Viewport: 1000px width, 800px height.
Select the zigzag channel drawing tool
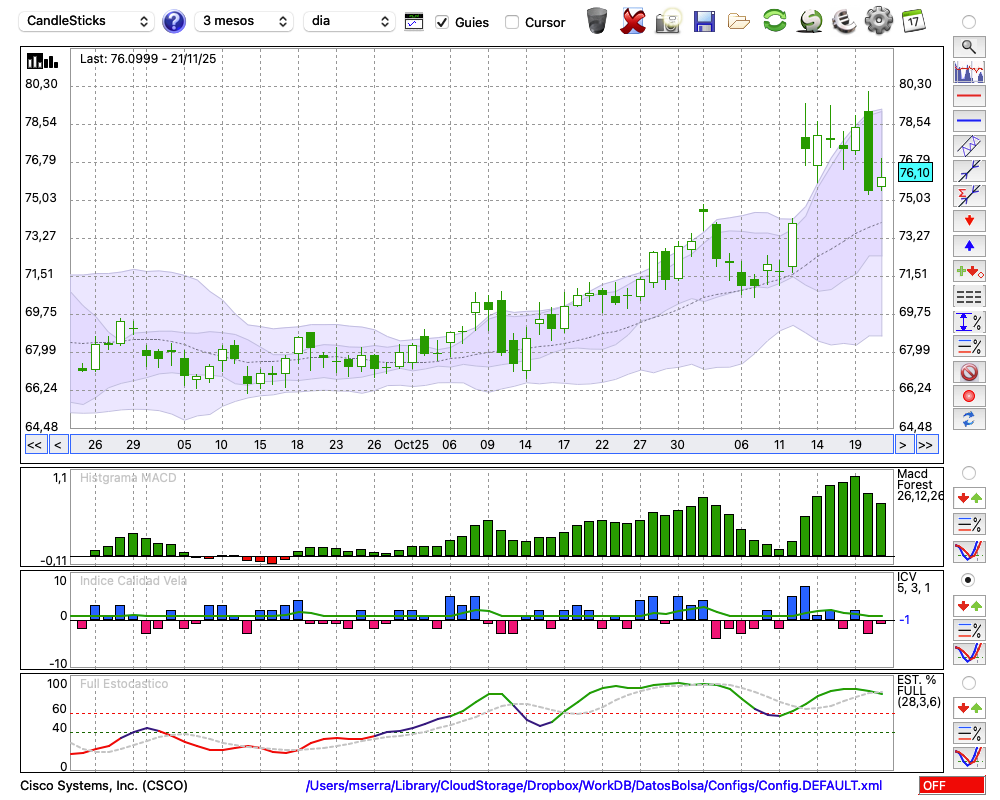coord(968,146)
